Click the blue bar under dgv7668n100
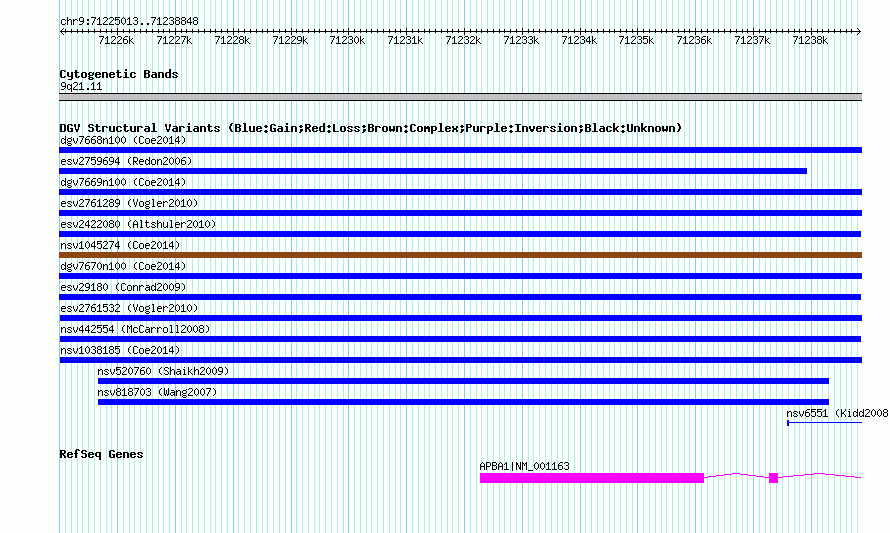Viewport: 890px width, 533px height. (460, 150)
